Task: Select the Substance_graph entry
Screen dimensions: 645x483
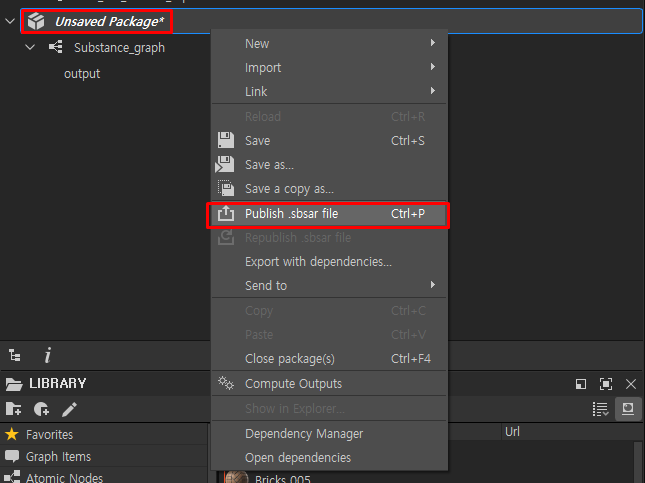Action: [x=119, y=48]
